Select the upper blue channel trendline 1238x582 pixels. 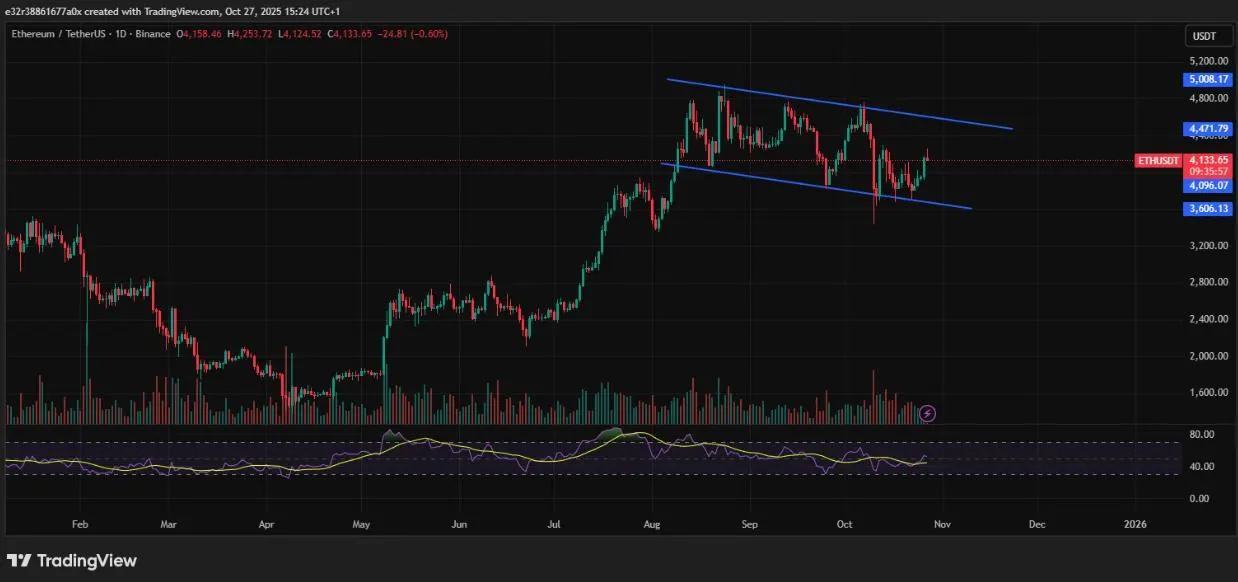click(840, 104)
